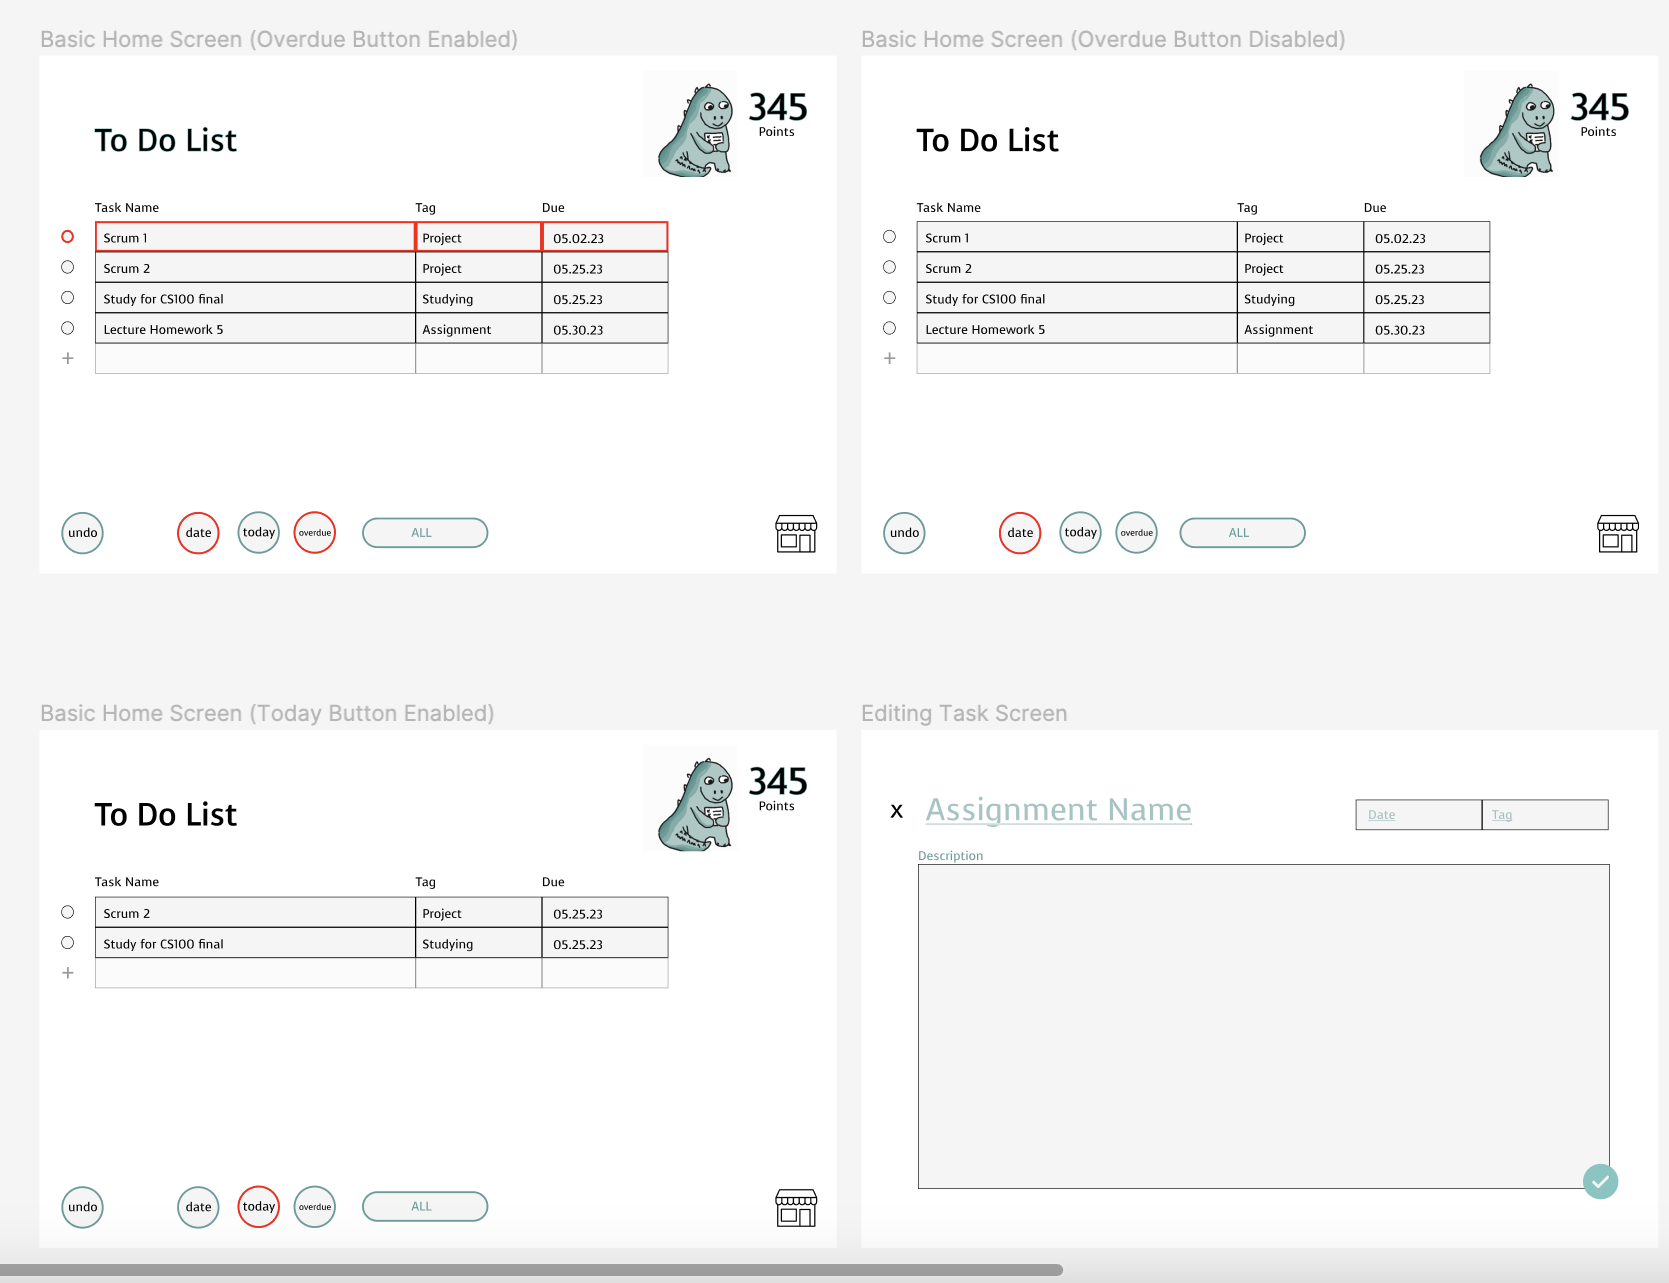1669x1283 pixels.
Task: Complete Lecture Homework 5 in Overdue Enabled screen
Action: pos(68,328)
